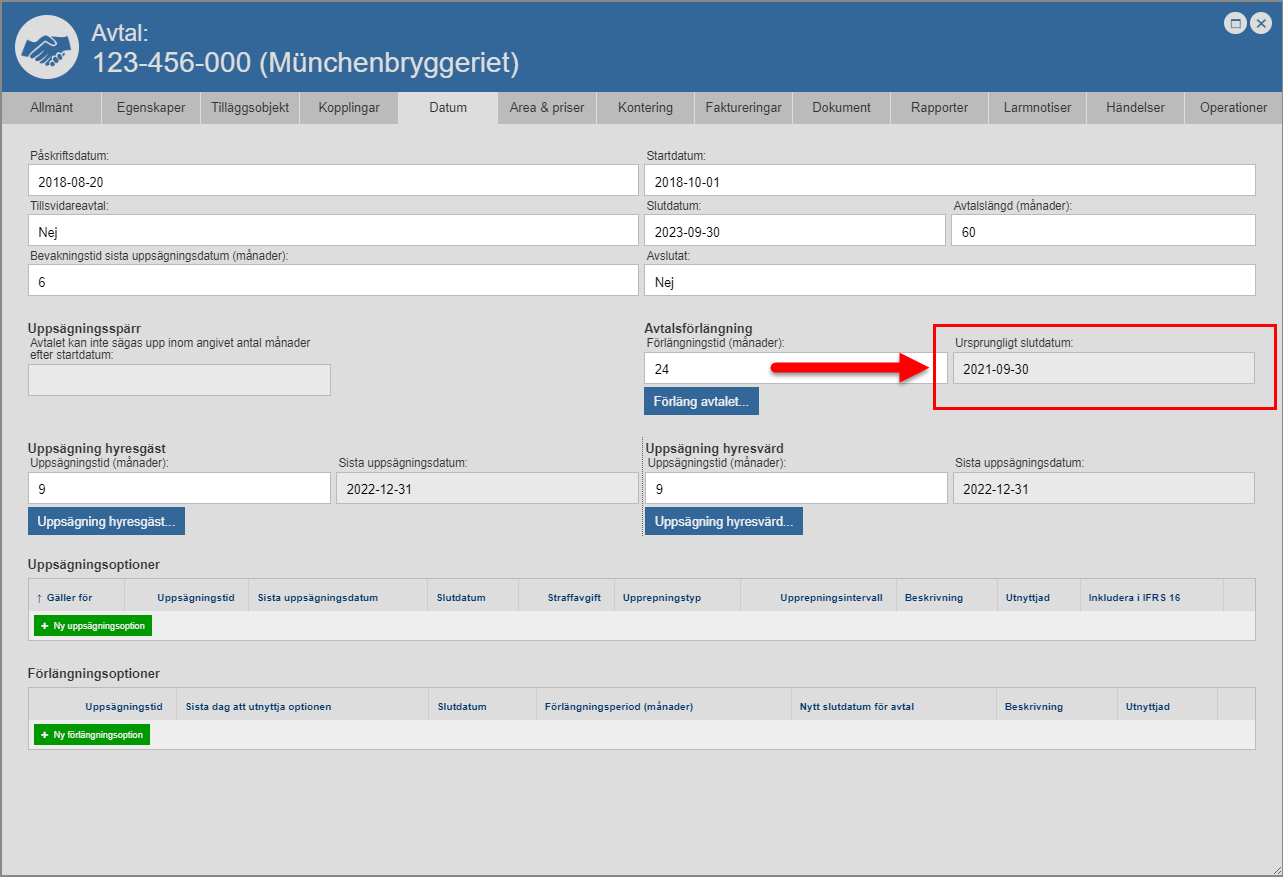
Task: Switch to the Allmänt tab
Action: point(51,108)
